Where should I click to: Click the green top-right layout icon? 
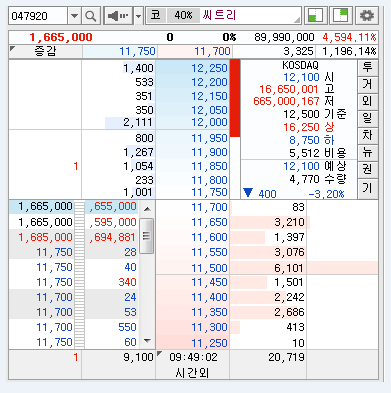coord(341,16)
